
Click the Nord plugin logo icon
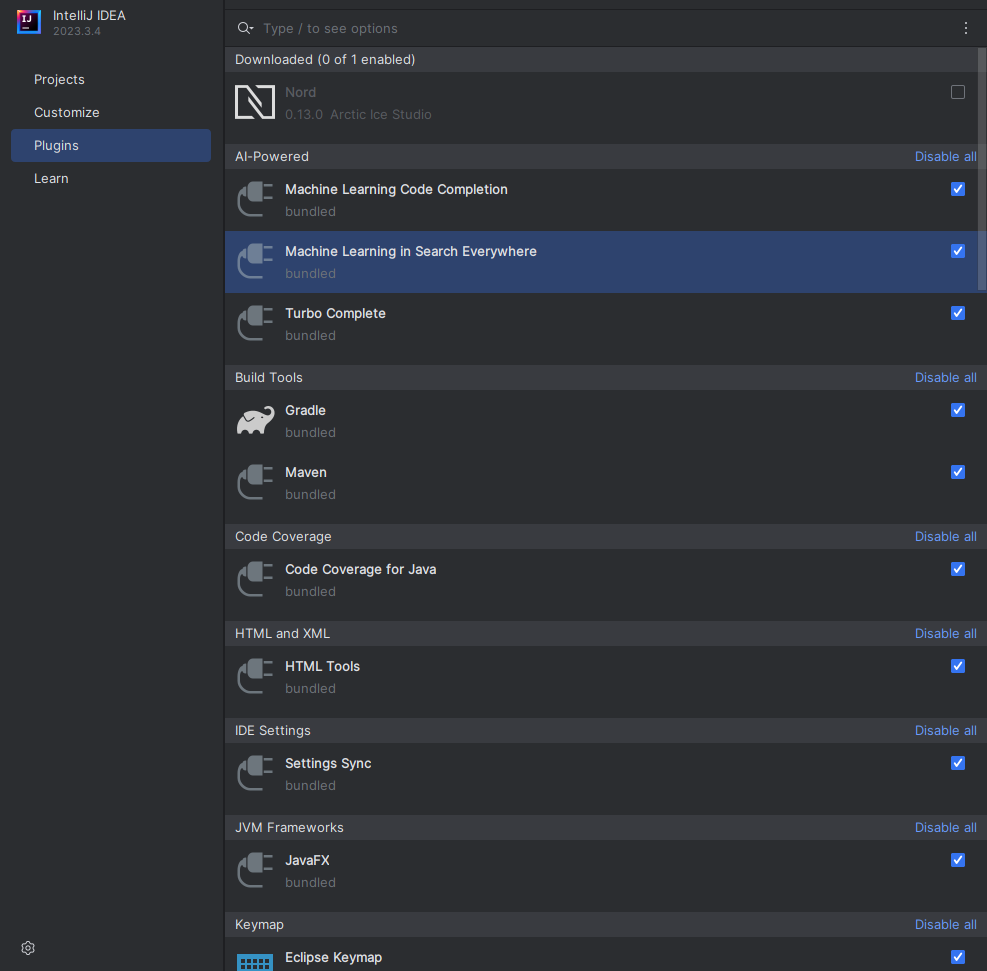(x=255, y=102)
